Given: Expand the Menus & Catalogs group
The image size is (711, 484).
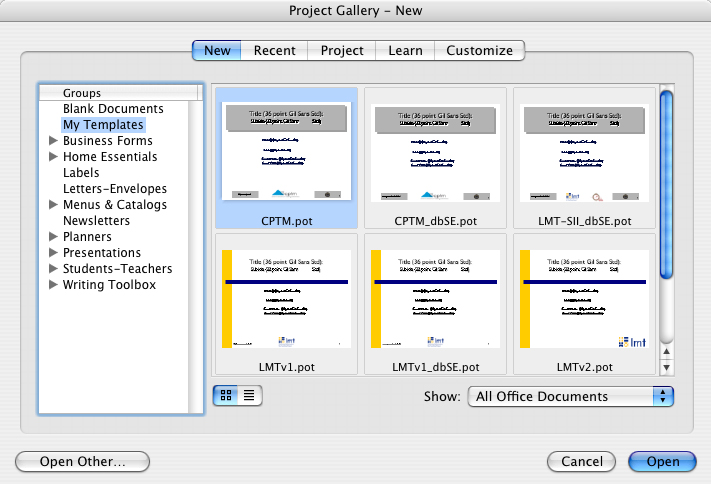Looking at the screenshot, I should coord(53,205).
